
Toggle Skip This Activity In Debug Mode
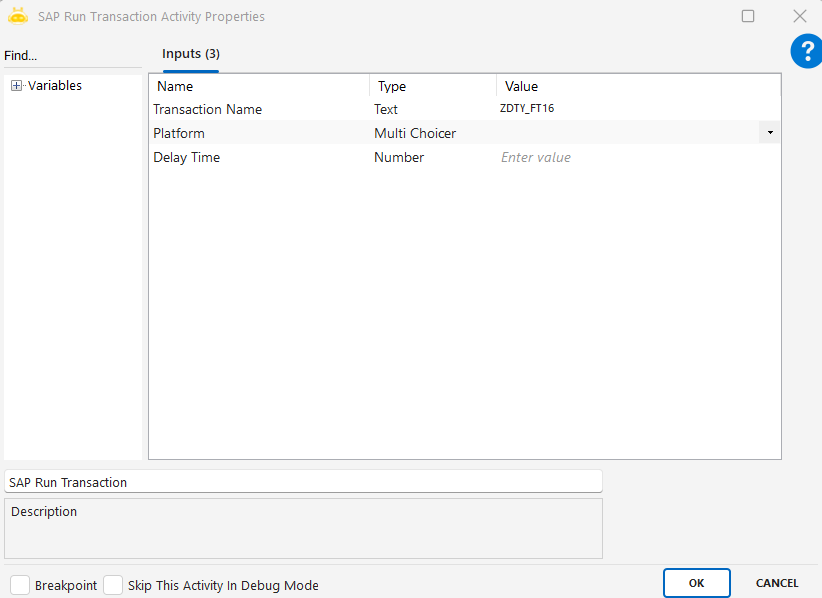(113, 585)
